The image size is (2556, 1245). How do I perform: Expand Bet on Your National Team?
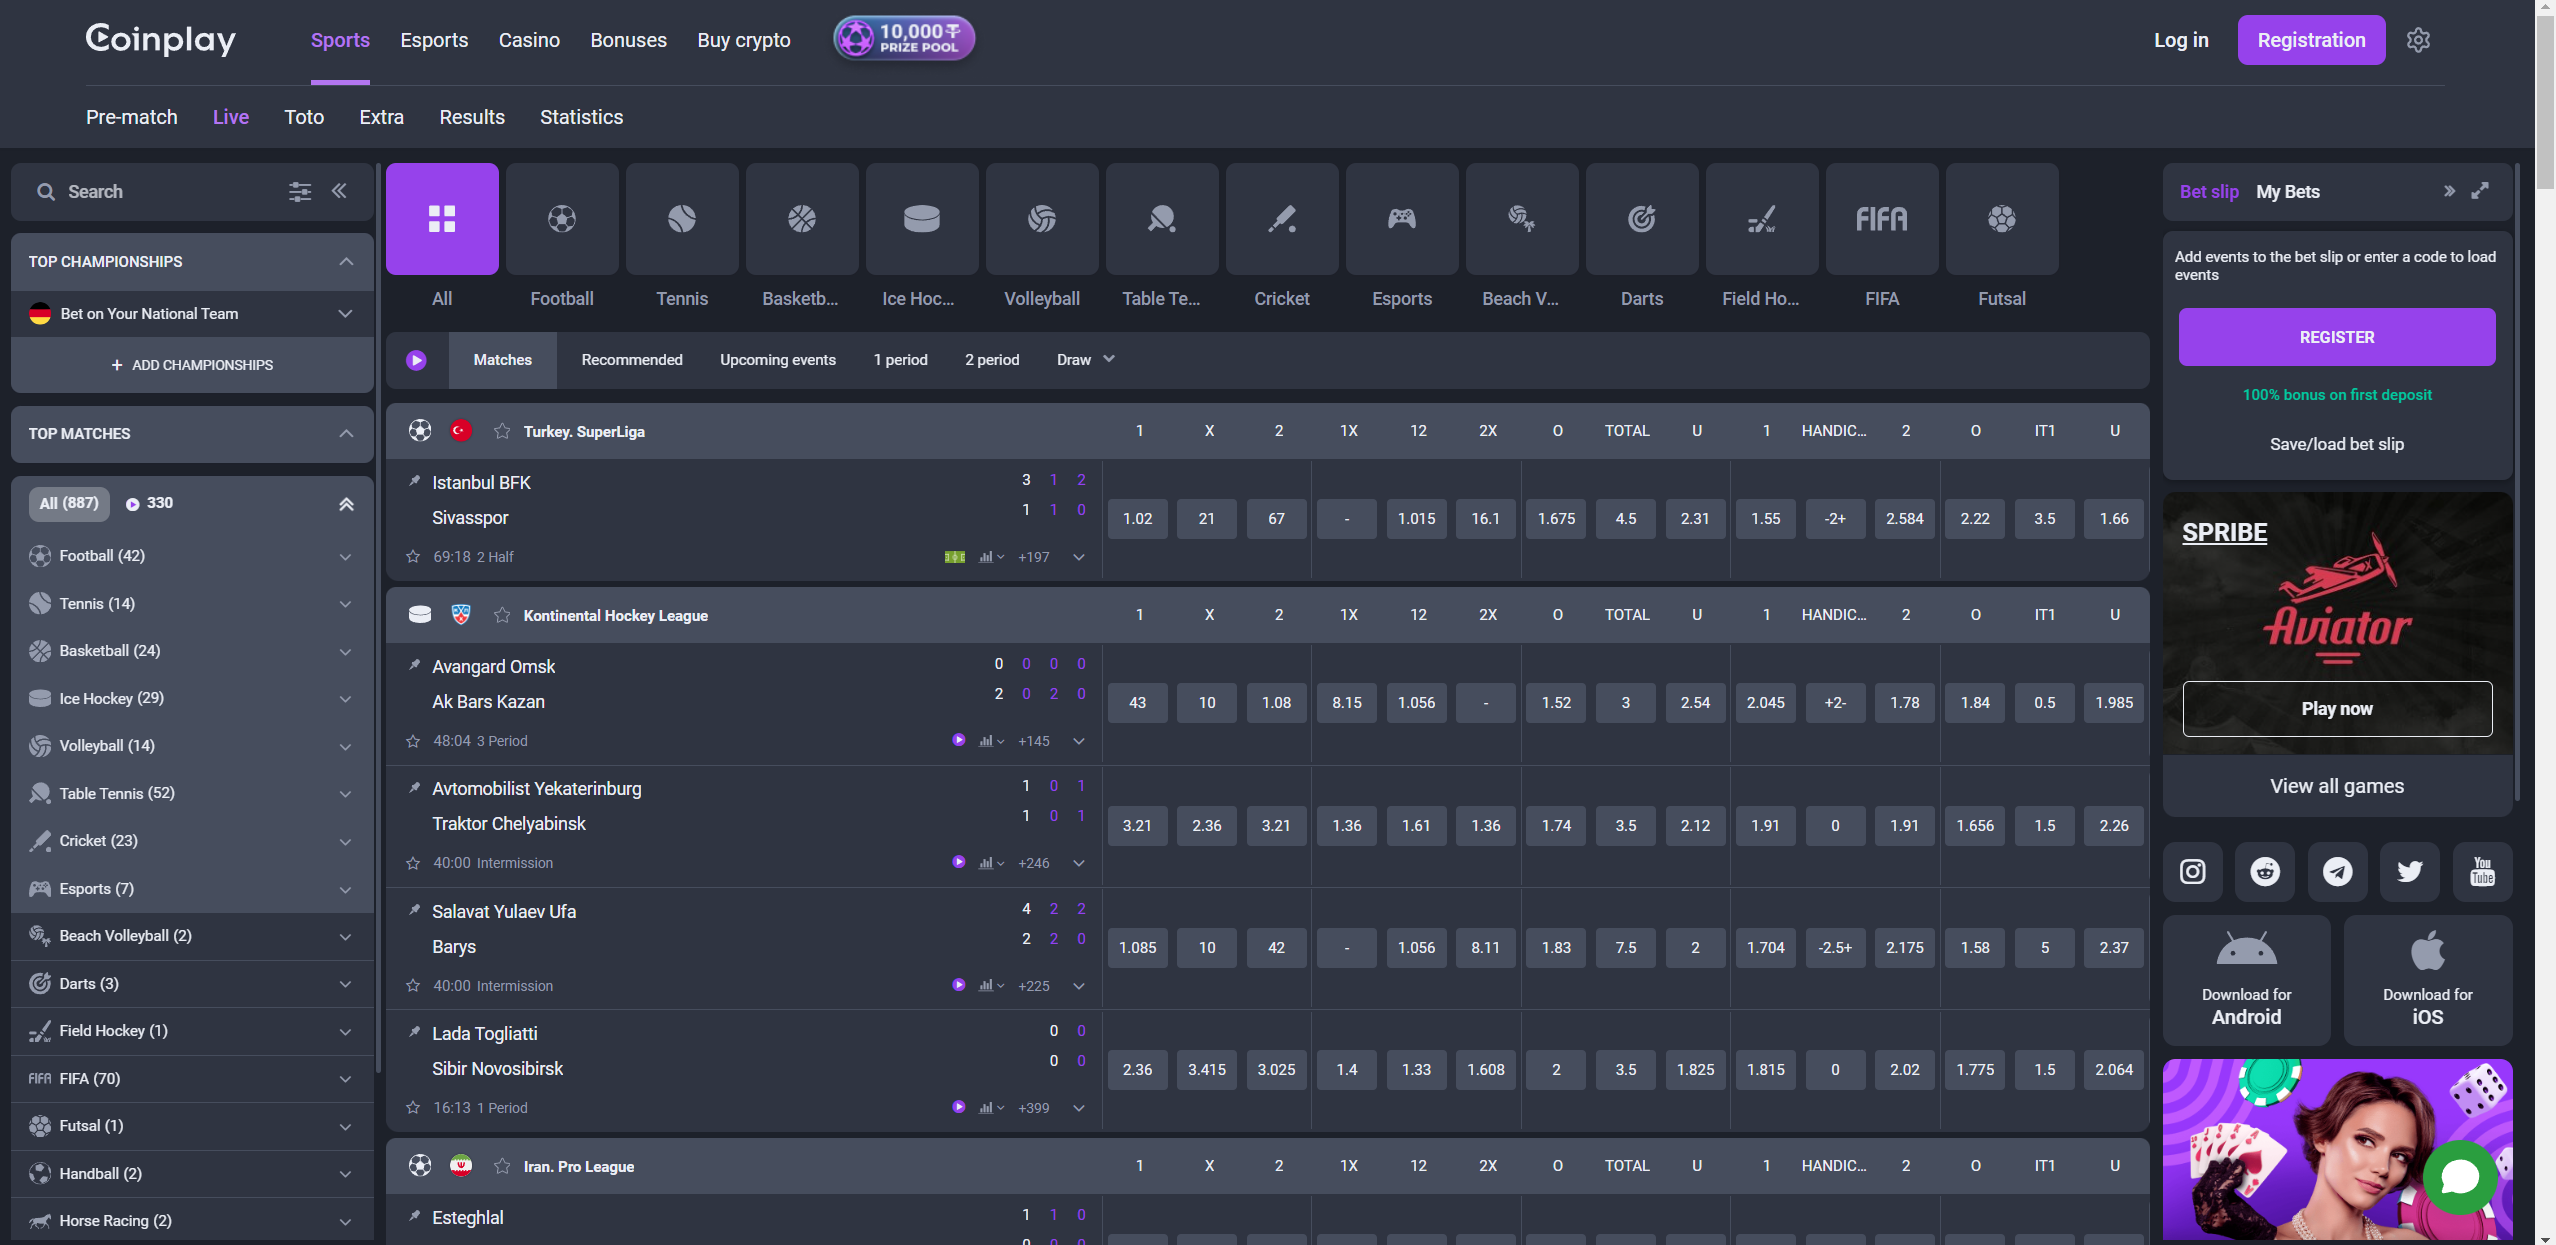[x=345, y=314]
